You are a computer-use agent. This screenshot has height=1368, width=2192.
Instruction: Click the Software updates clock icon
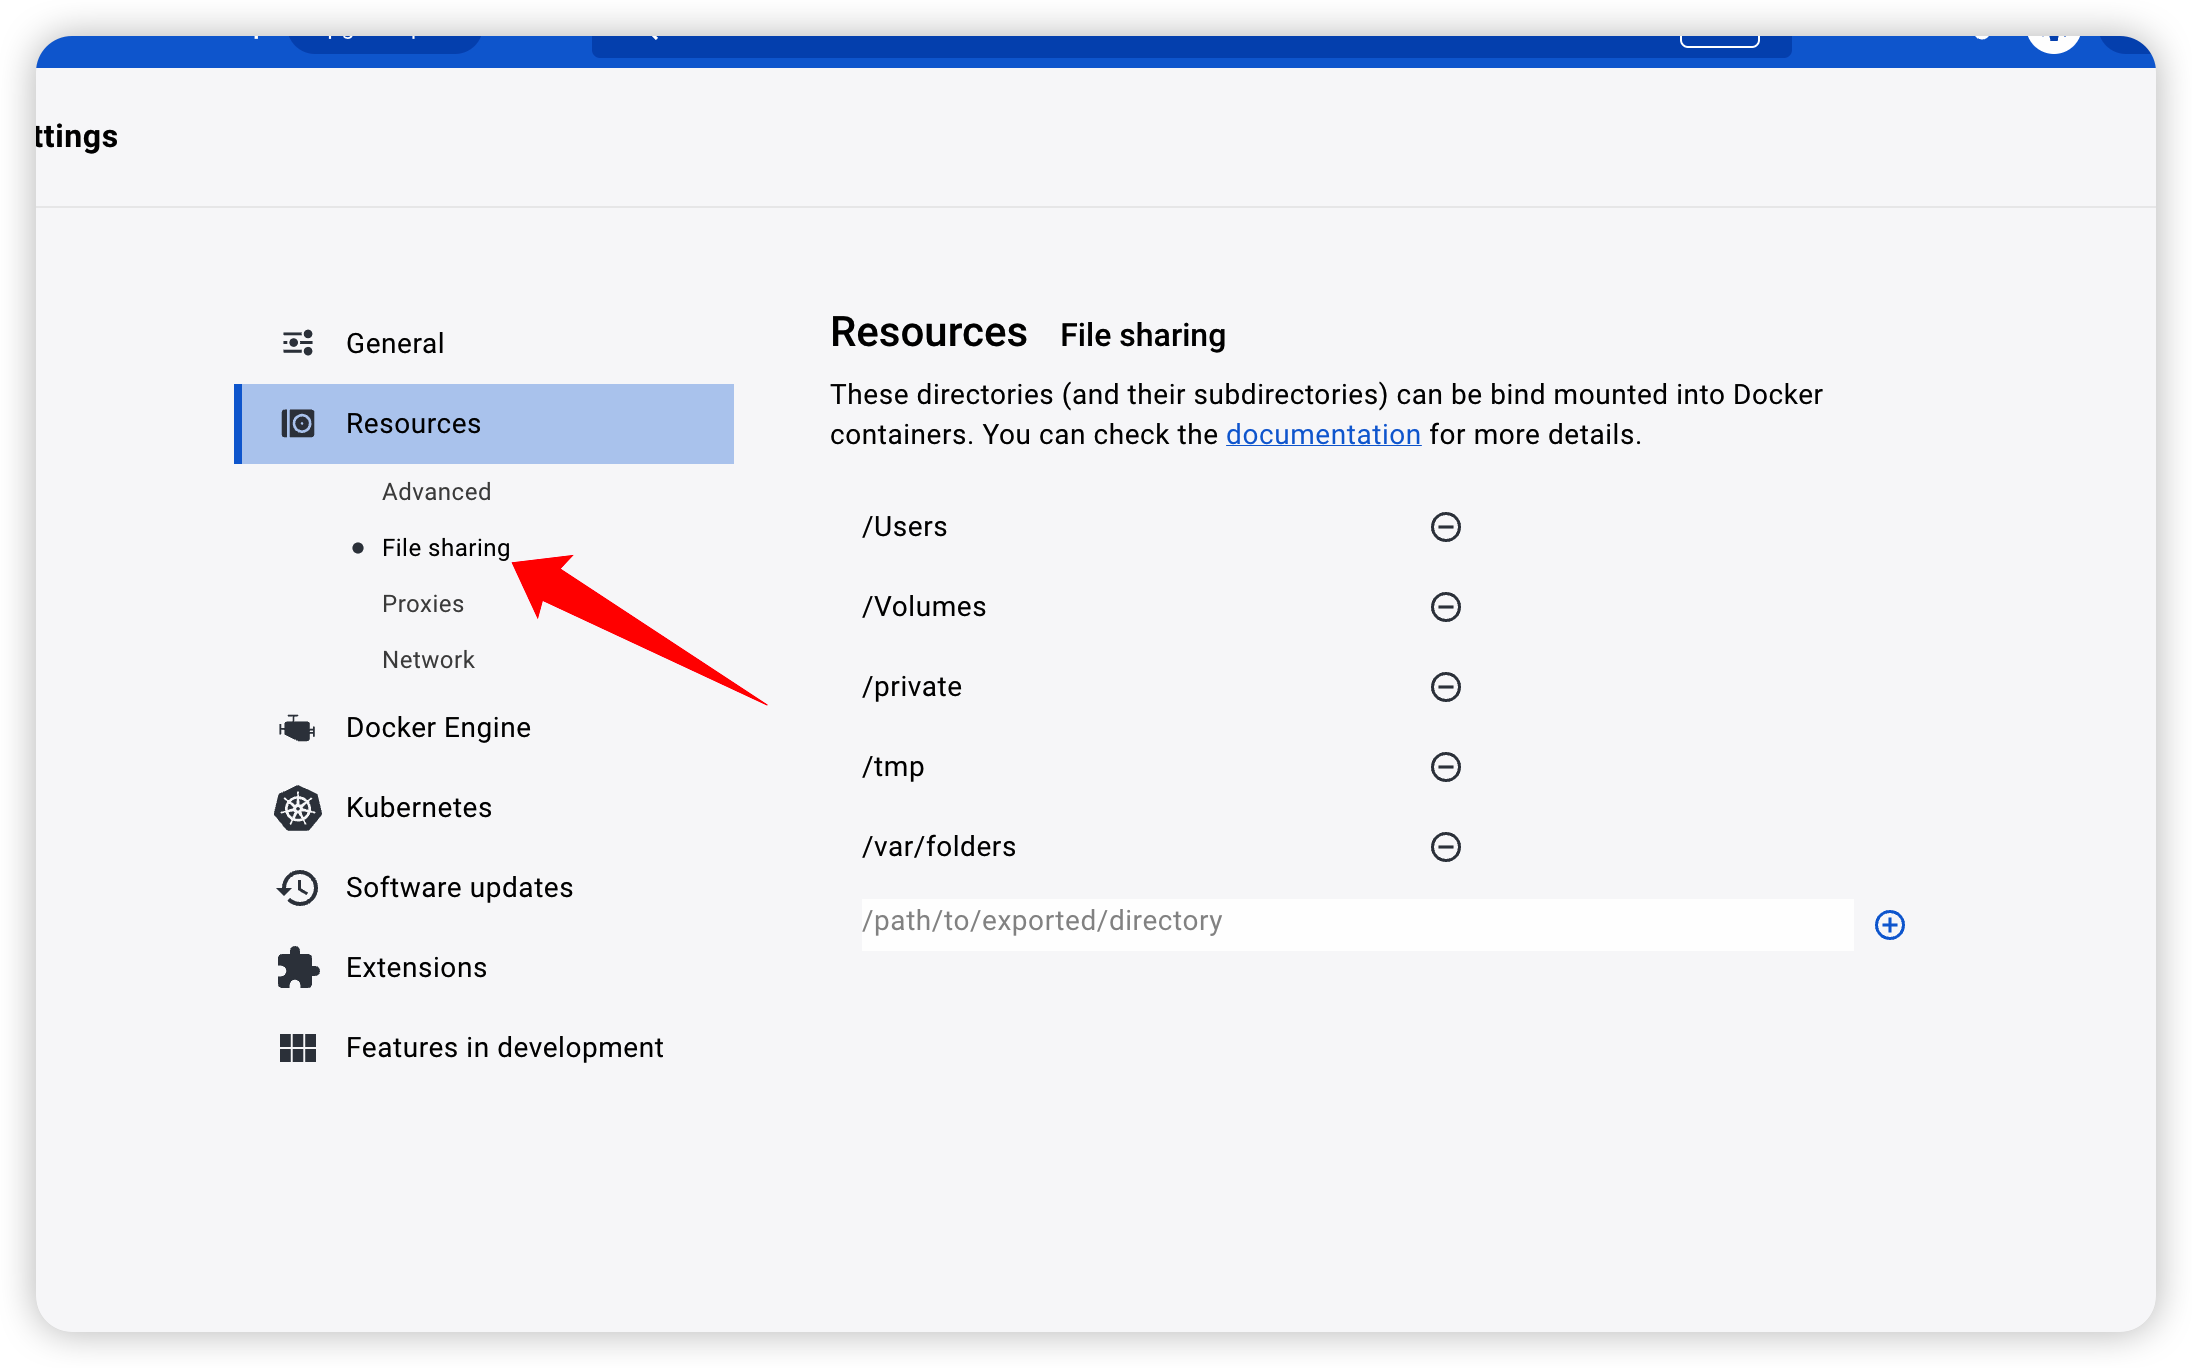click(x=297, y=888)
